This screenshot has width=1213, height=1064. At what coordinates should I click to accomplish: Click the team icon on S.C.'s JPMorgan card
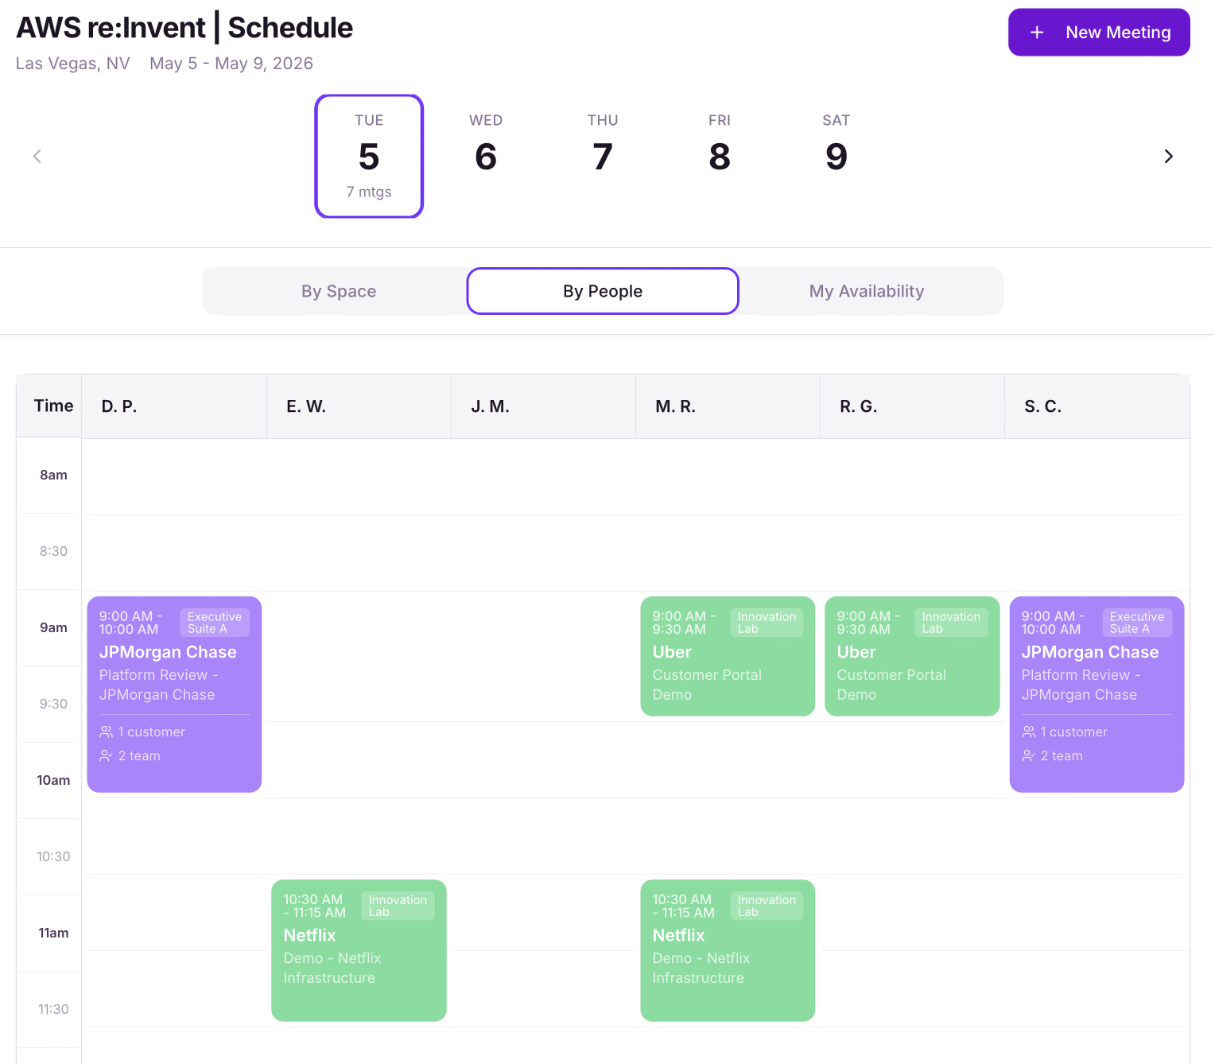tap(1028, 756)
